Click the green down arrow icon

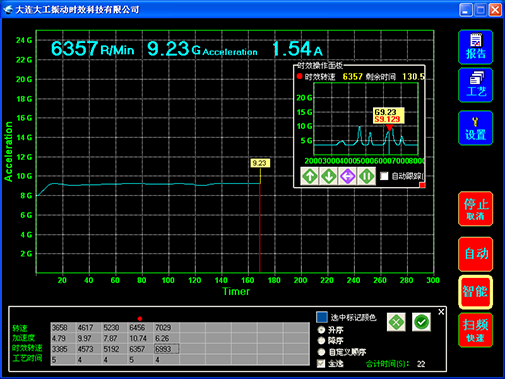click(x=329, y=176)
